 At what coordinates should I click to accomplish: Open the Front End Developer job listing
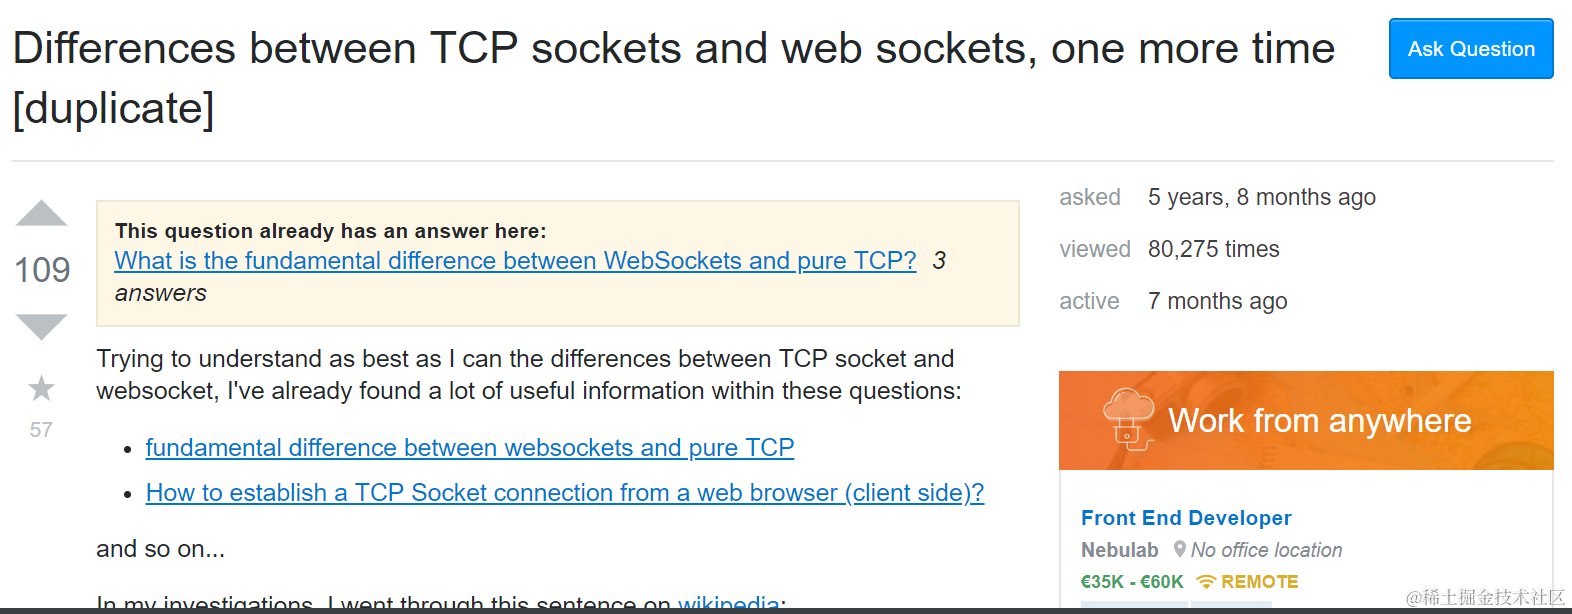coord(1186,518)
